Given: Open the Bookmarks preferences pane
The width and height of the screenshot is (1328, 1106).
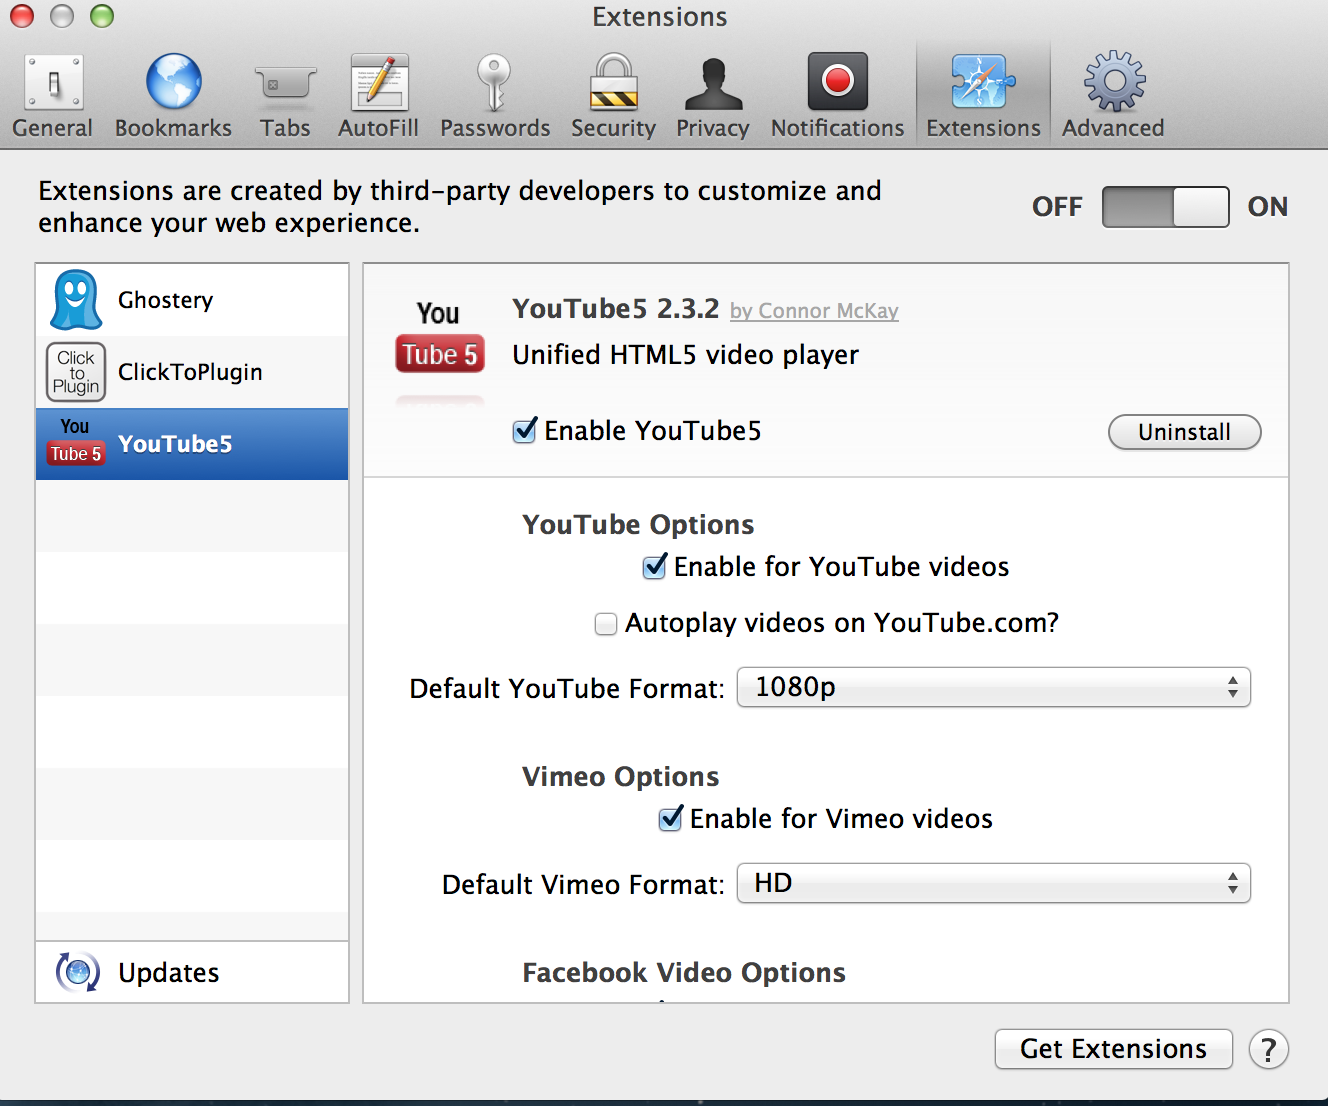Looking at the screenshot, I should pyautogui.click(x=173, y=97).
